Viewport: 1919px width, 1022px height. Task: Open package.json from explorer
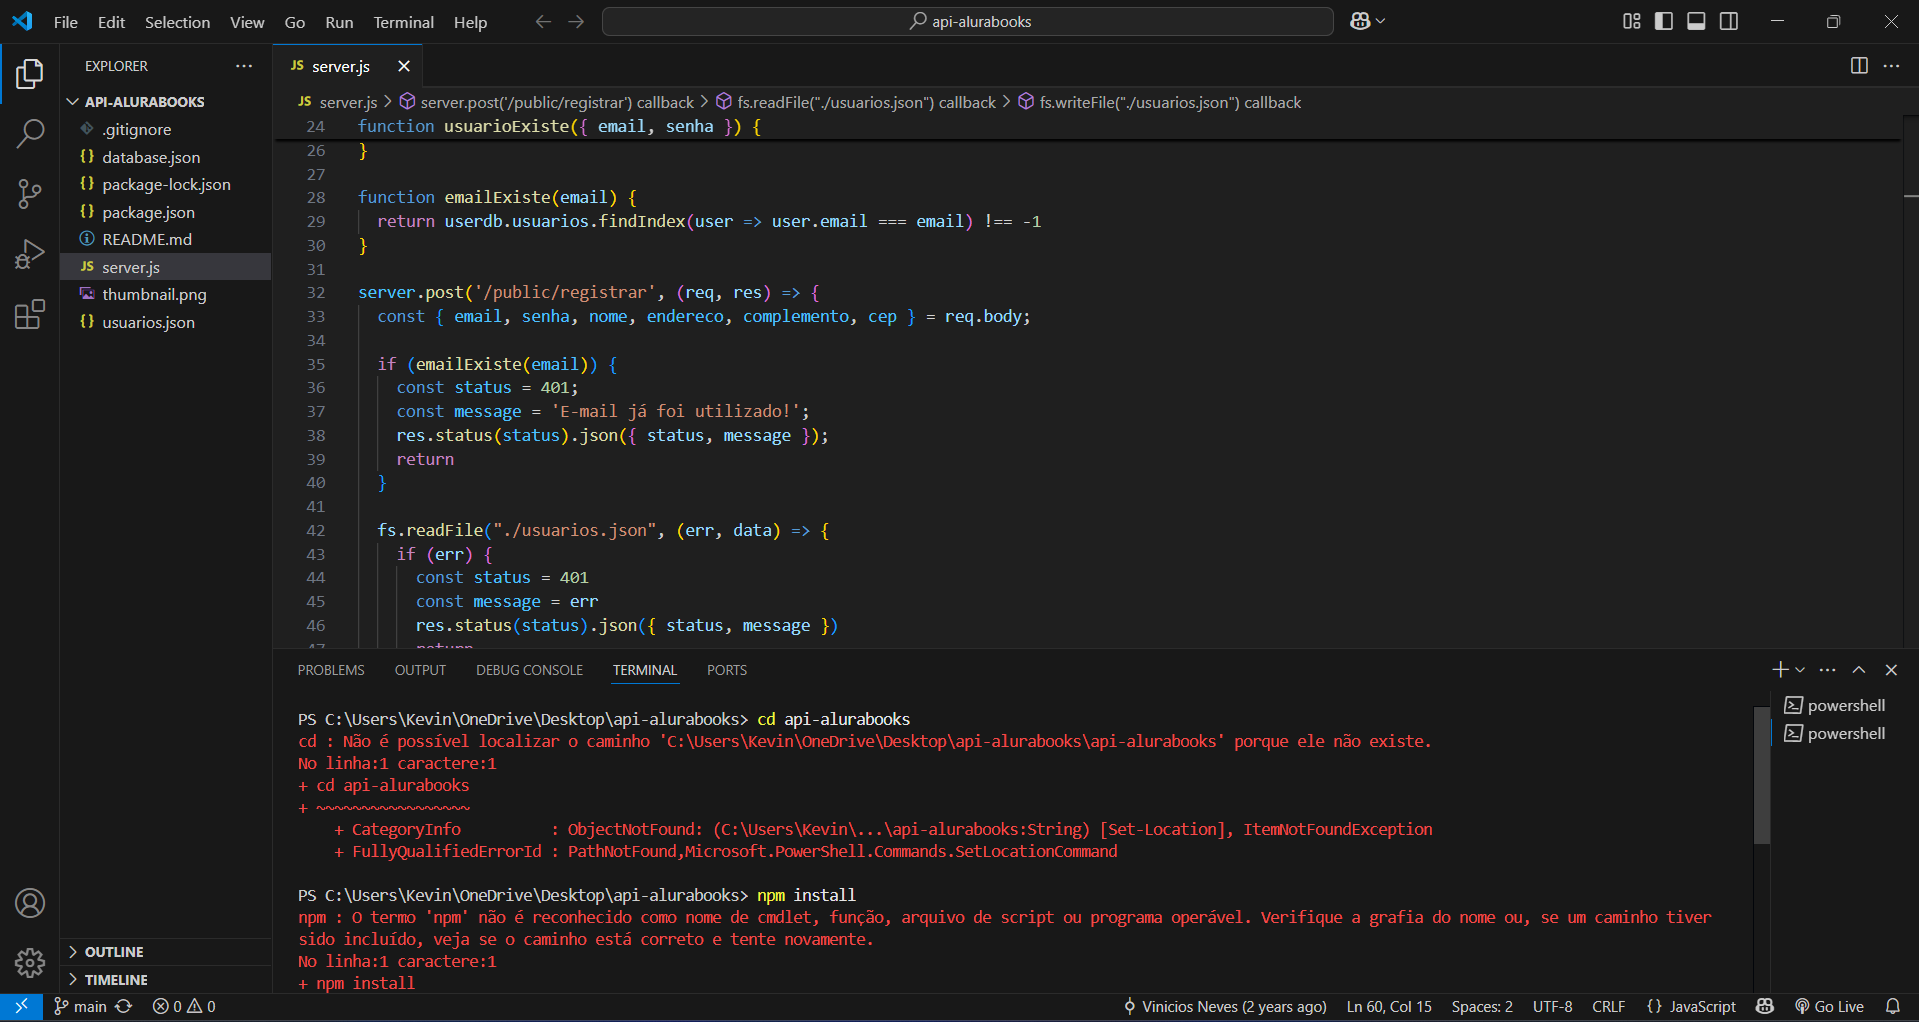click(165, 212)
